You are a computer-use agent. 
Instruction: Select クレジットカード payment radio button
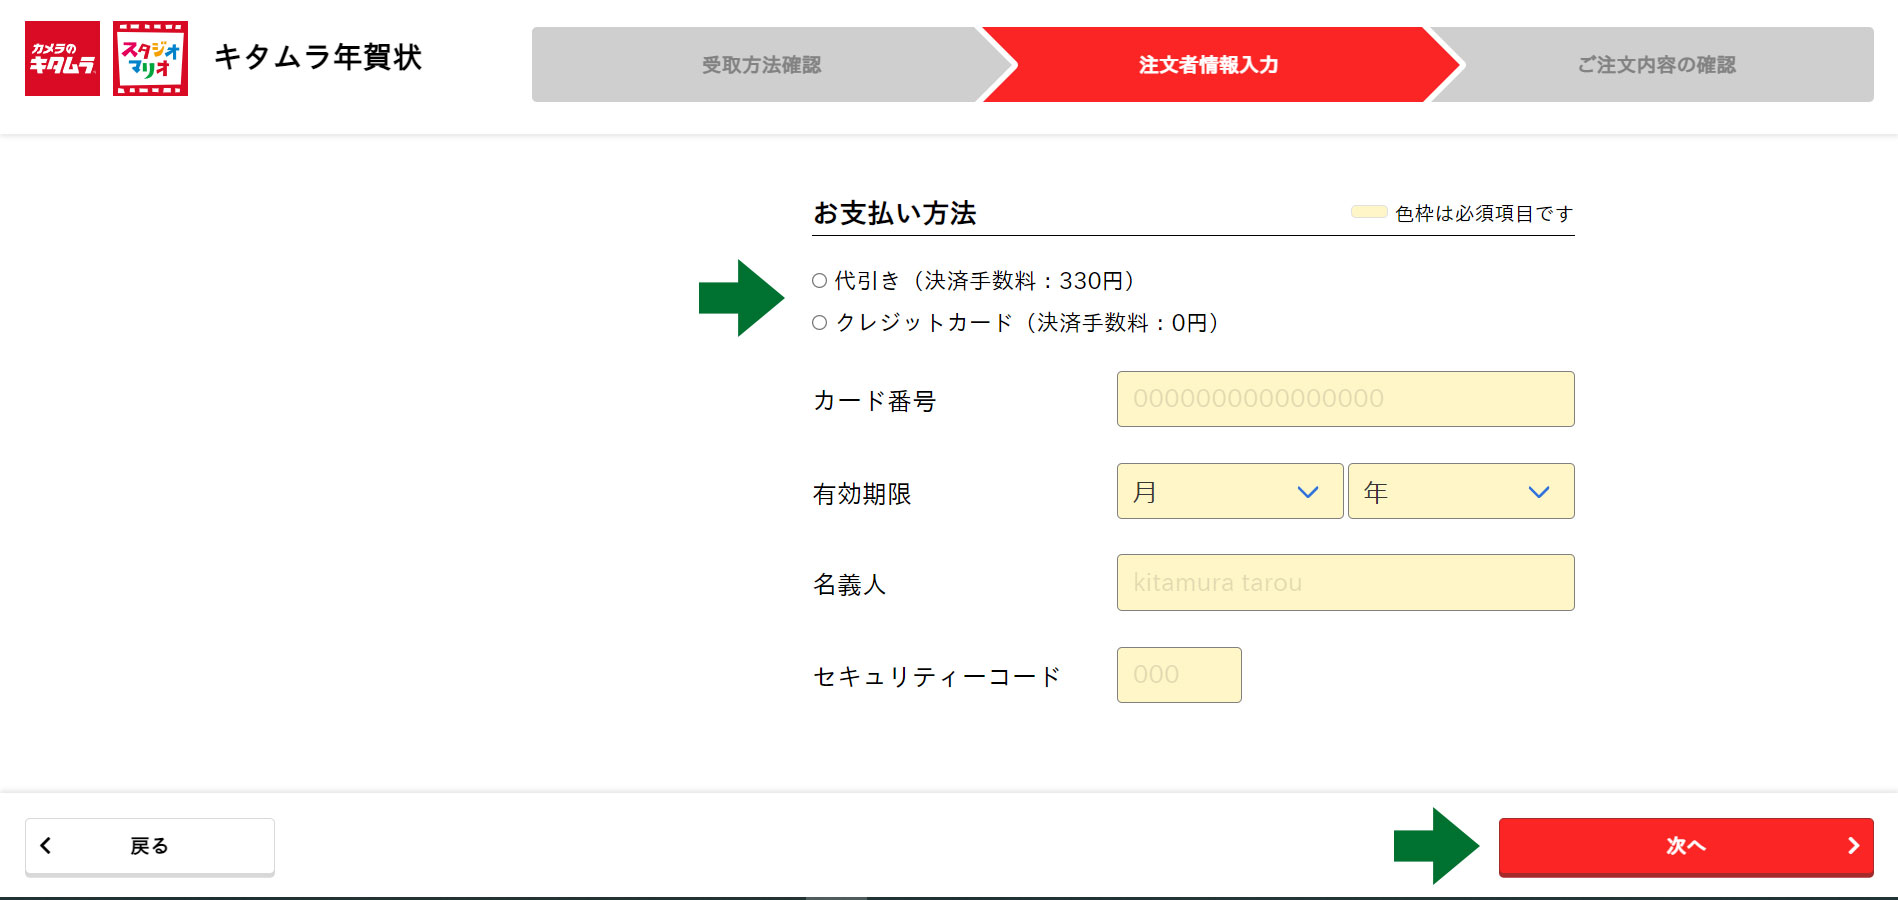819,323
